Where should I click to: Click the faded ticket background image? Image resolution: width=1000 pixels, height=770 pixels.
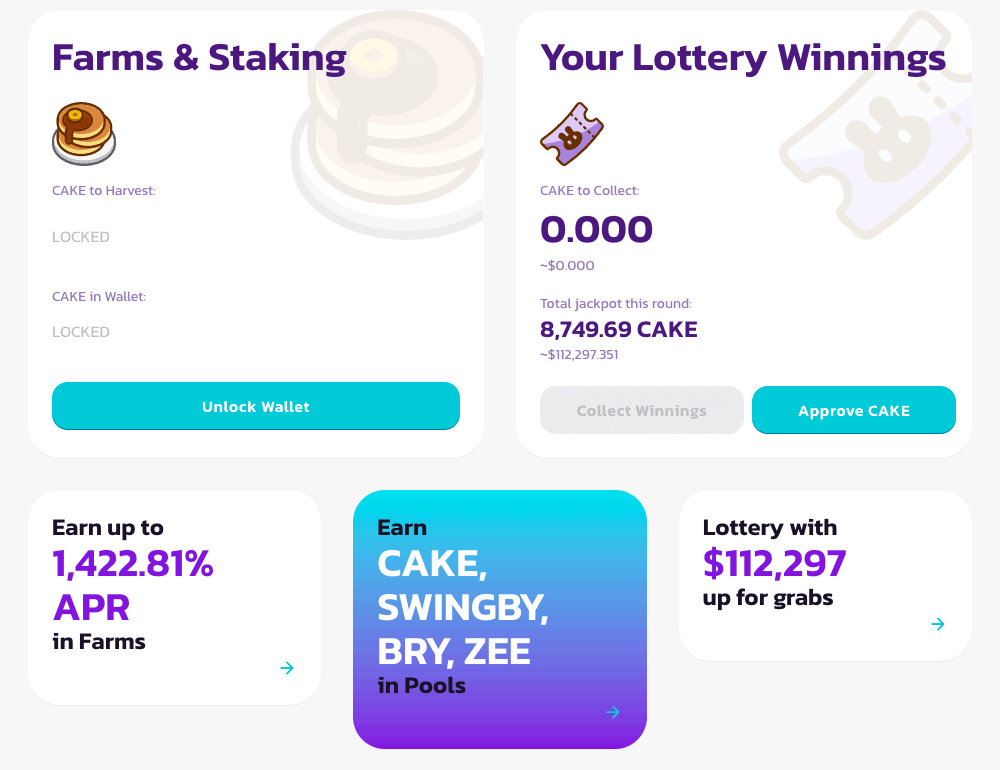(876, 124)
